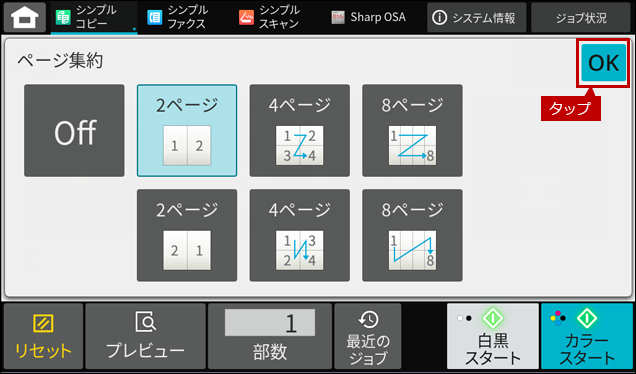Confirm with the OK button

tap(603, 63)
